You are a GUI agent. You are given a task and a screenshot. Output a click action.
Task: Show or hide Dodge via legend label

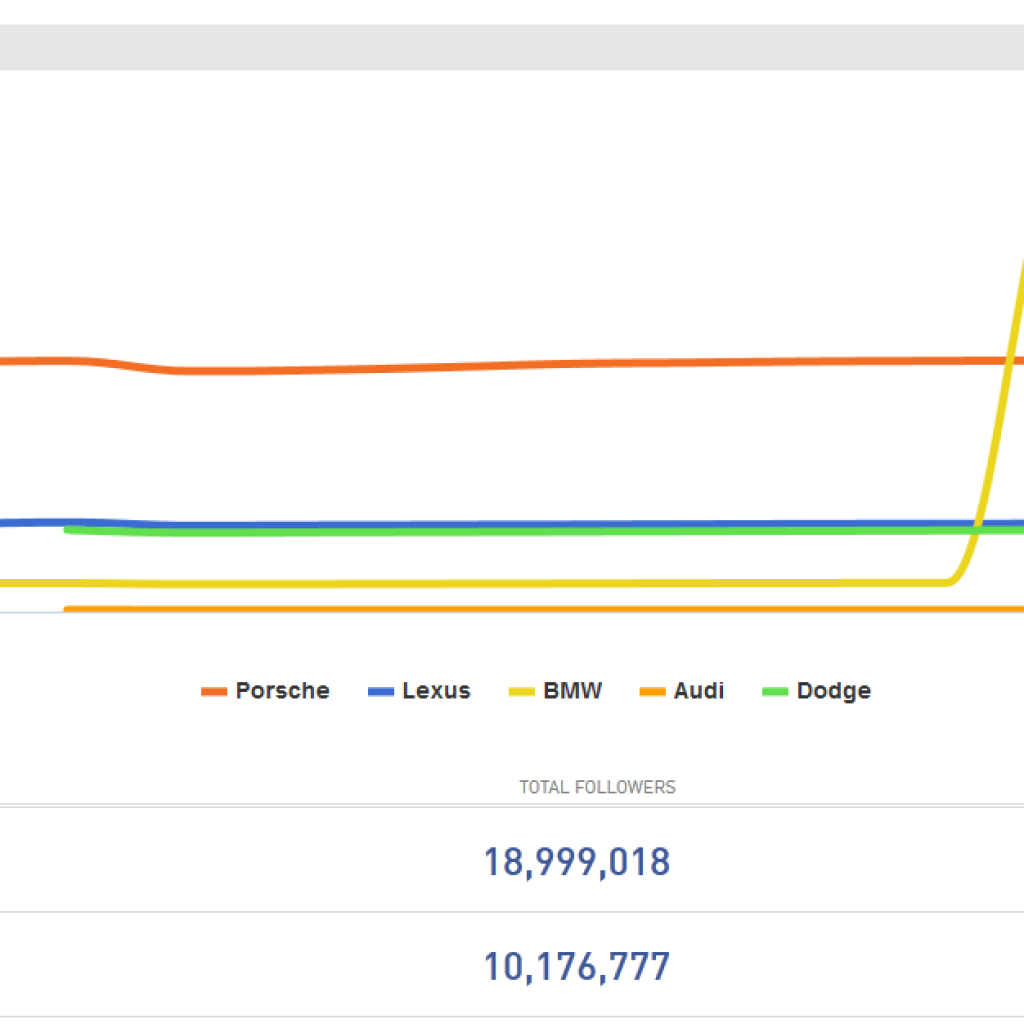click(x=833, y=691)
